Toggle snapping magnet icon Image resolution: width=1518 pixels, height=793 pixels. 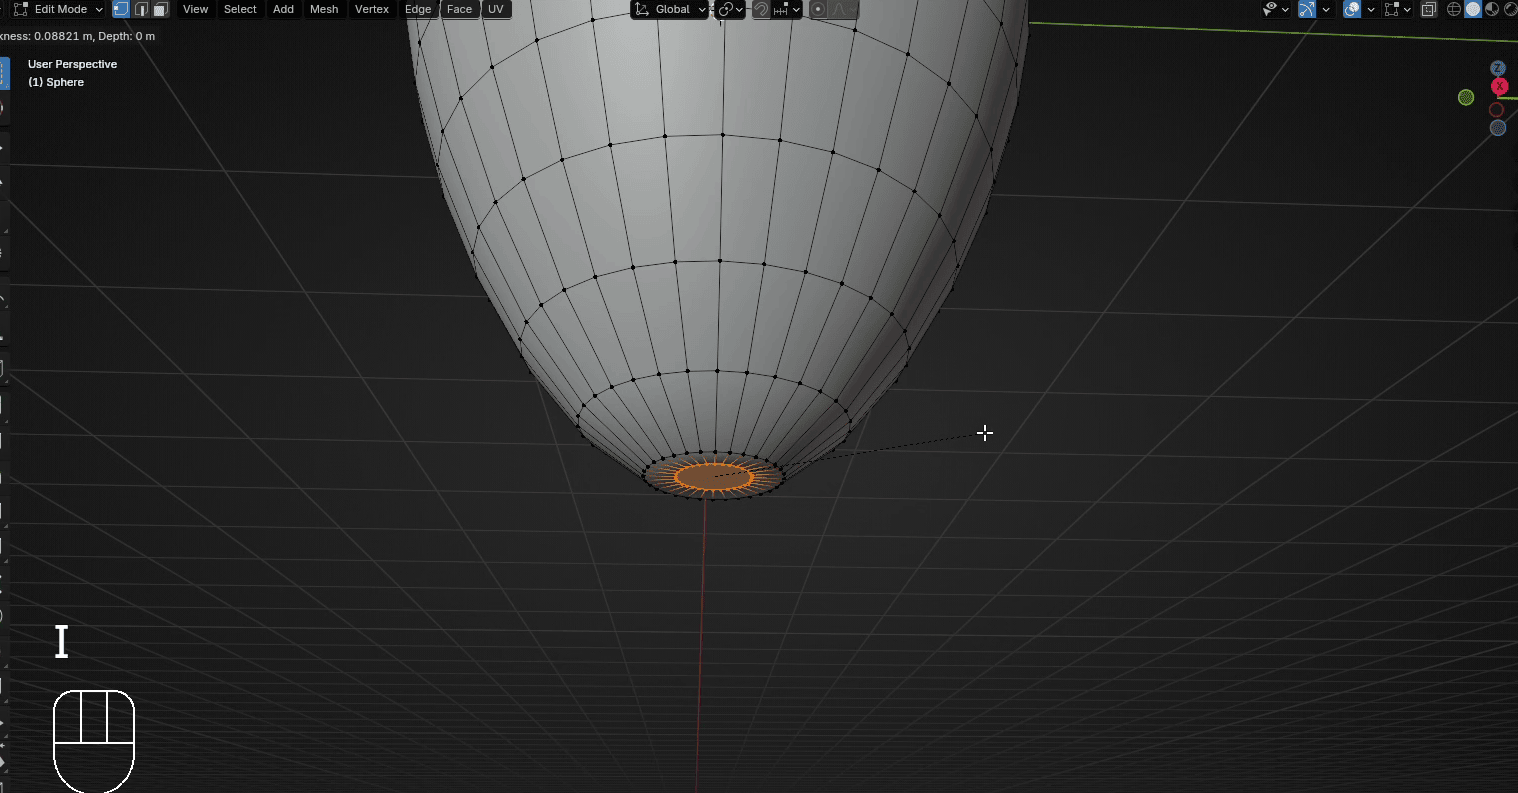point(762,9)
